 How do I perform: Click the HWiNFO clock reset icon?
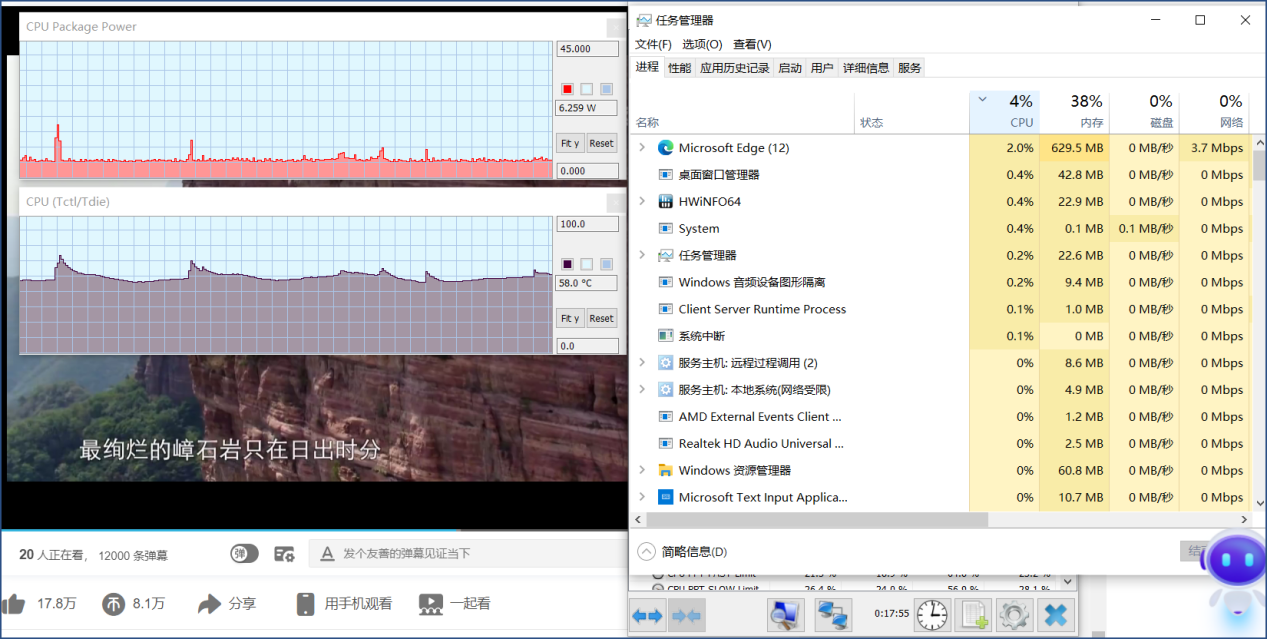932,615
